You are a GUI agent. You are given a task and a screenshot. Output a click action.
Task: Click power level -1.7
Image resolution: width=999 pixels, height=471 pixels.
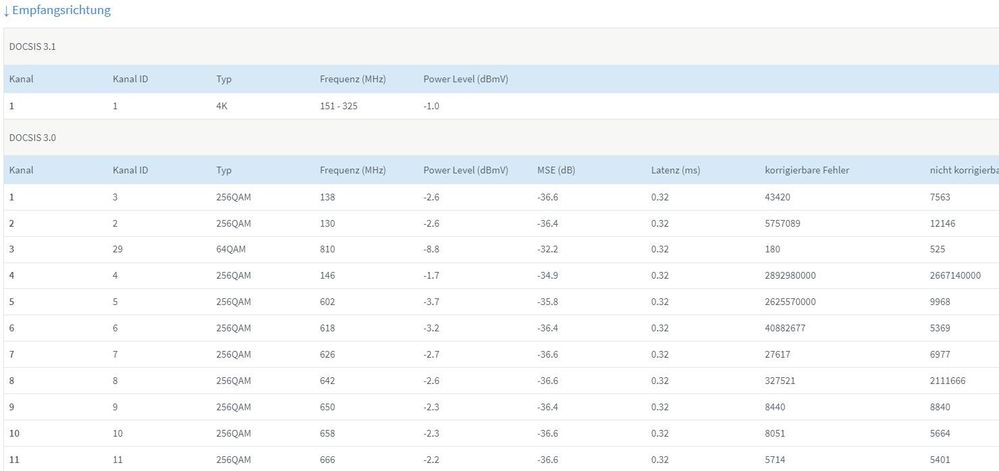(431, 275)
